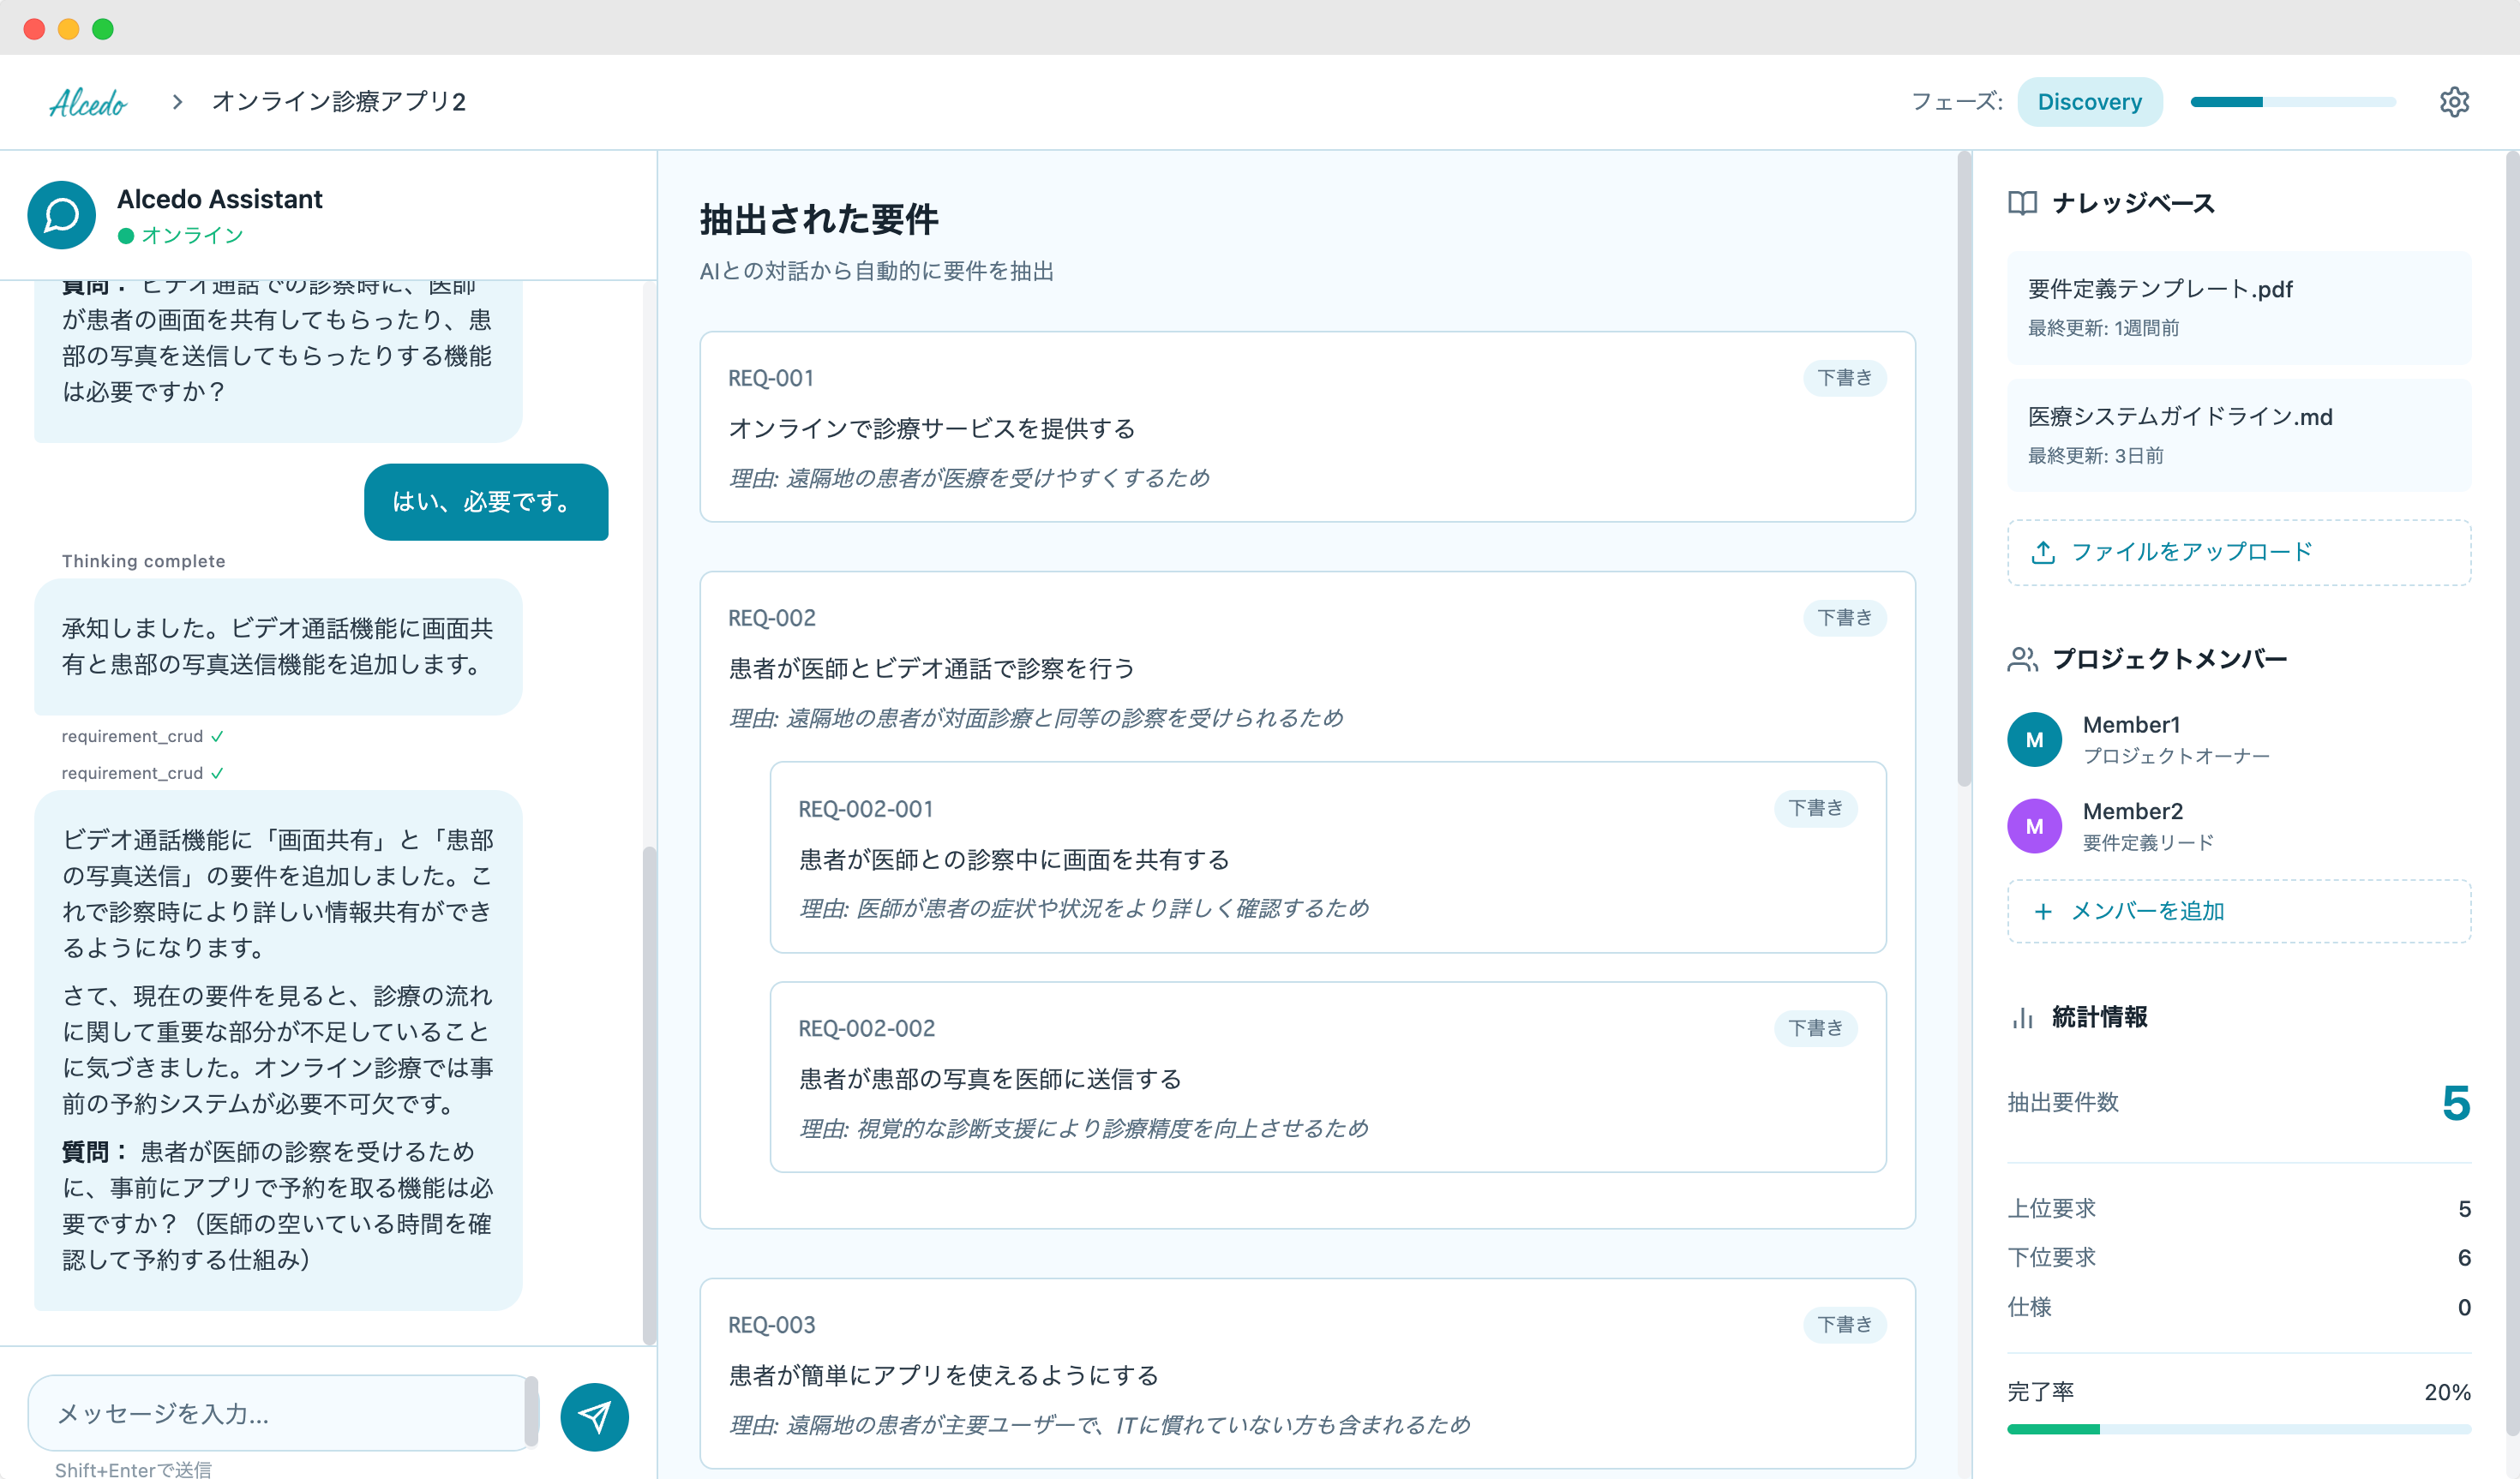Image resolution: width=2520 pixels, height=1479 pixels.
Task: Click the statistics bar chart icon
Action: pyautogui.click(x=2022, y=1018)
